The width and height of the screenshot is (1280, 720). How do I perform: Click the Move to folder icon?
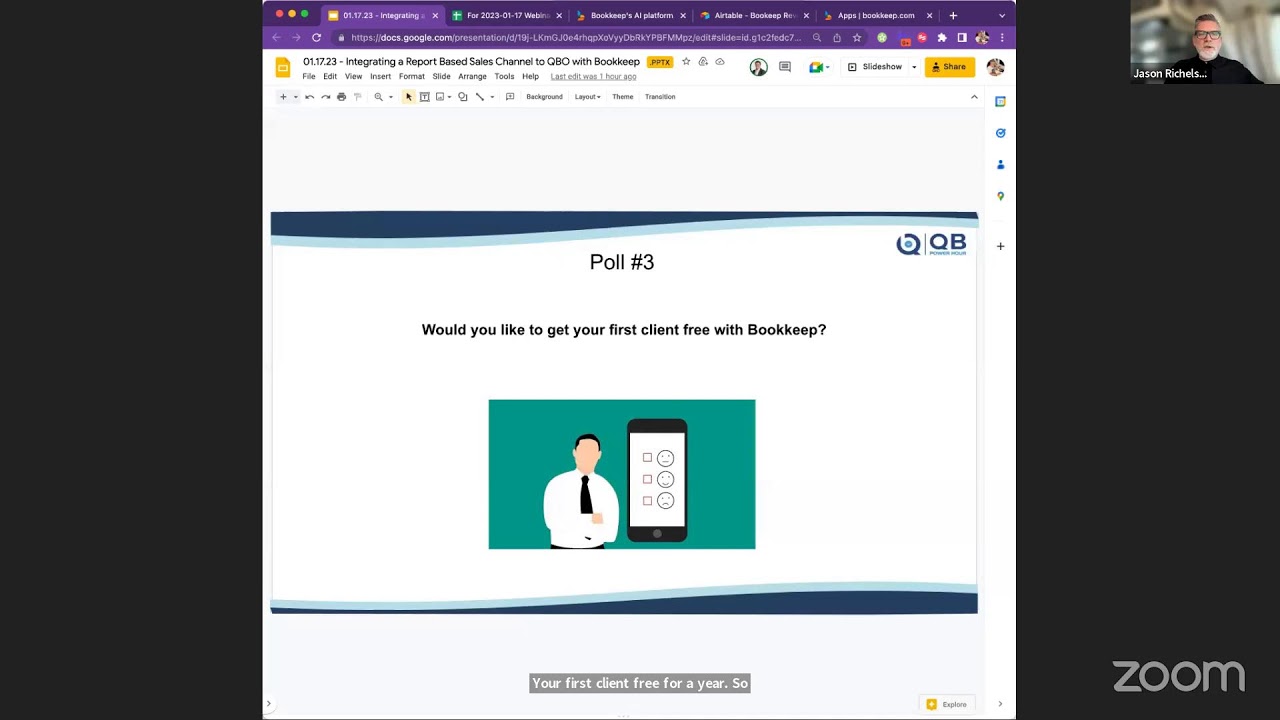pos(703,62)
